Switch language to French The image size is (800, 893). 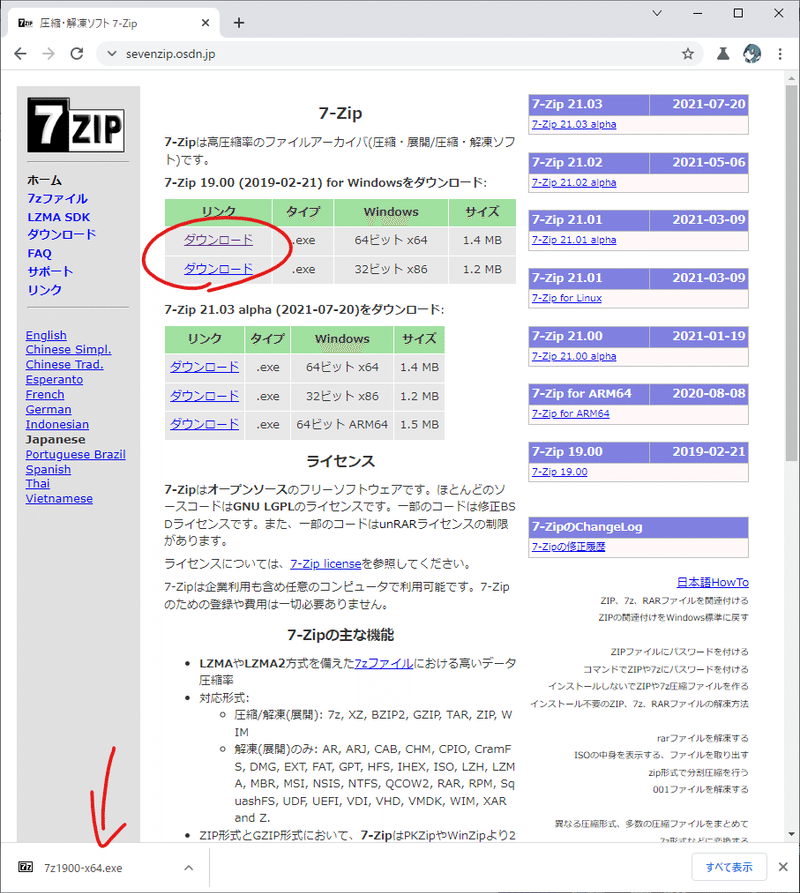pos(45,395)
